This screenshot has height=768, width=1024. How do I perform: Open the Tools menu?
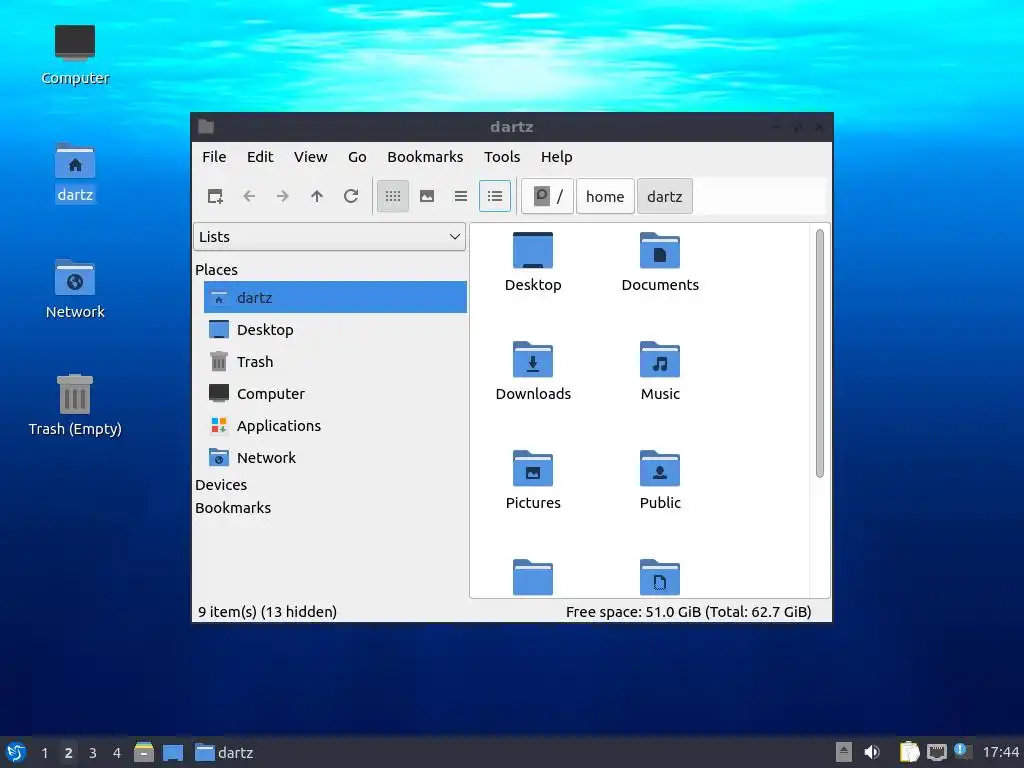click(x=502, y=157)
